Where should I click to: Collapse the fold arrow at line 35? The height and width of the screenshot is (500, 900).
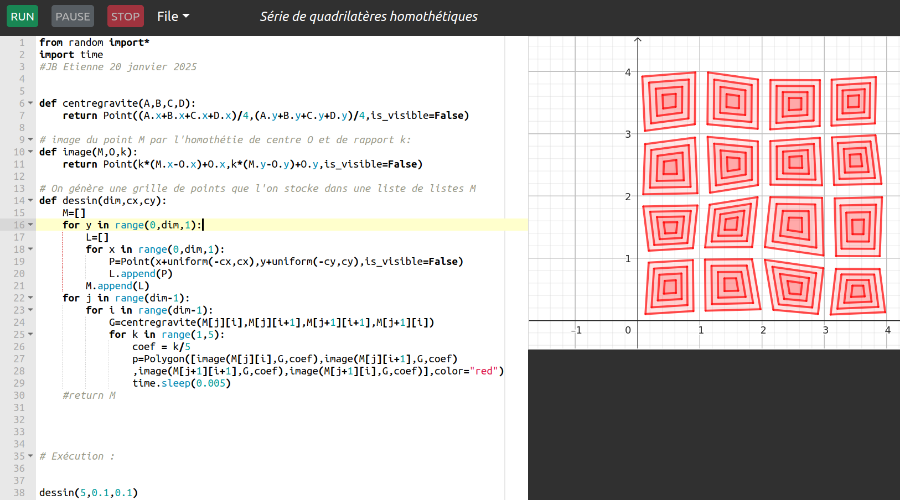pyautogui.click(x=30, y=456)
